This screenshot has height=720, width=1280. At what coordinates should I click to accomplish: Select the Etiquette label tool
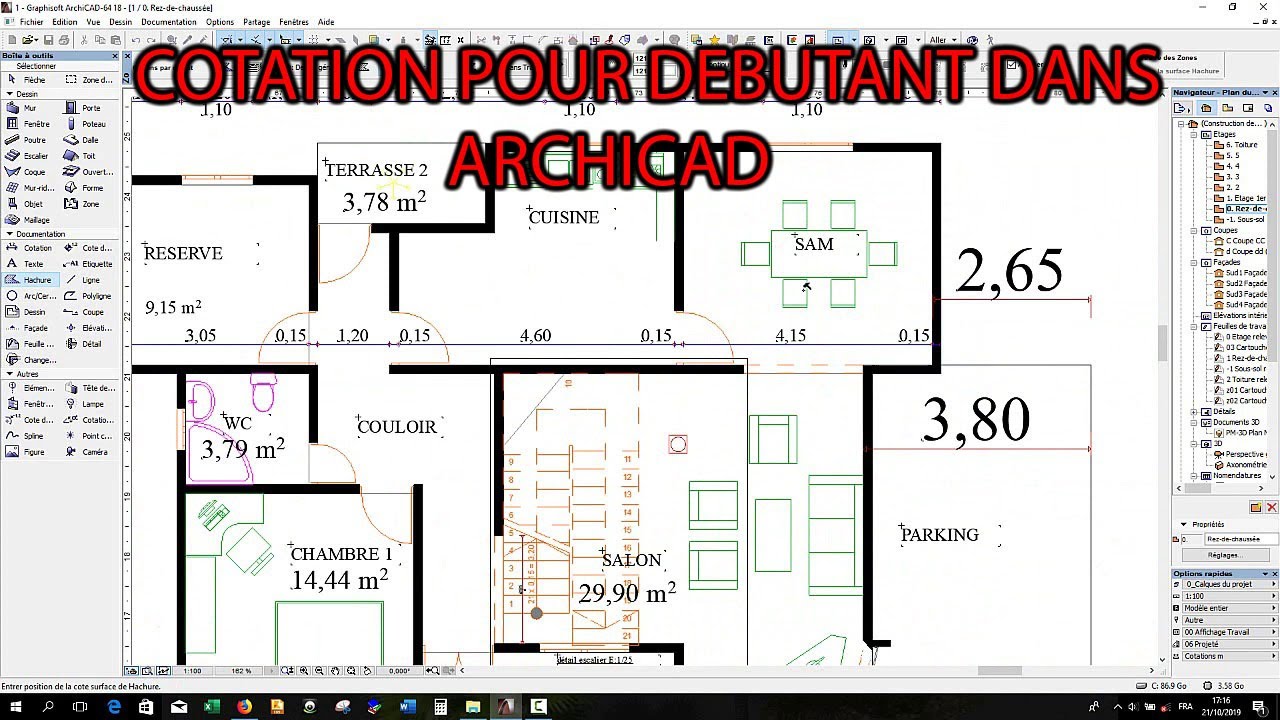point(91,264)
